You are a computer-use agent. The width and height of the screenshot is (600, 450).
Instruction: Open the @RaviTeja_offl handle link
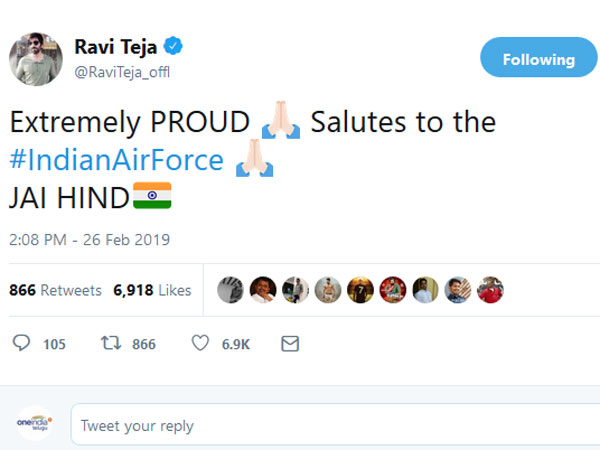(x=117, y=70)
